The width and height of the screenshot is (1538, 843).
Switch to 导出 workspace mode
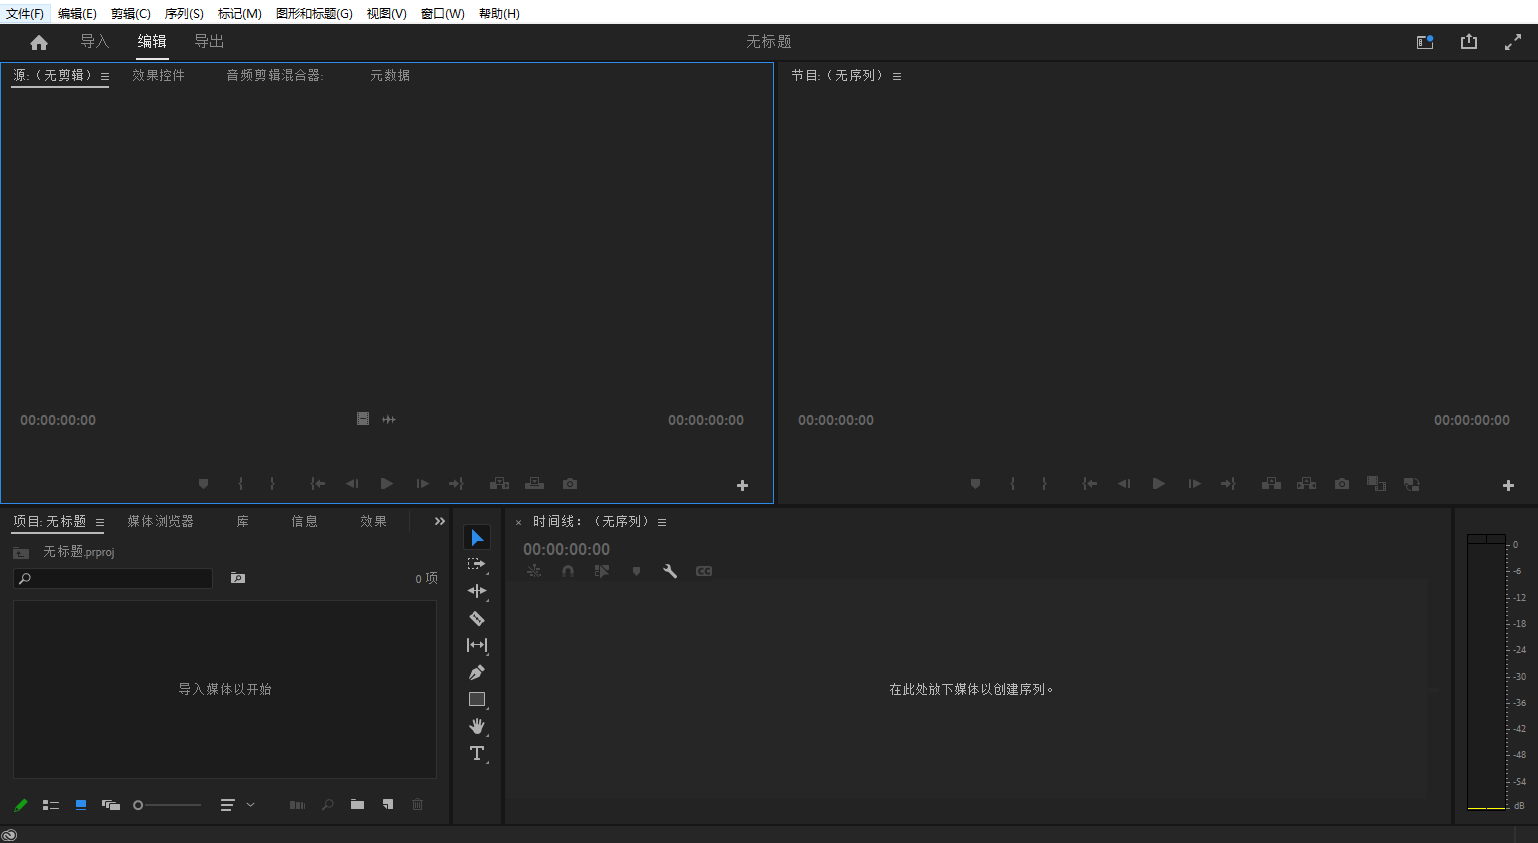coord(209,41)
